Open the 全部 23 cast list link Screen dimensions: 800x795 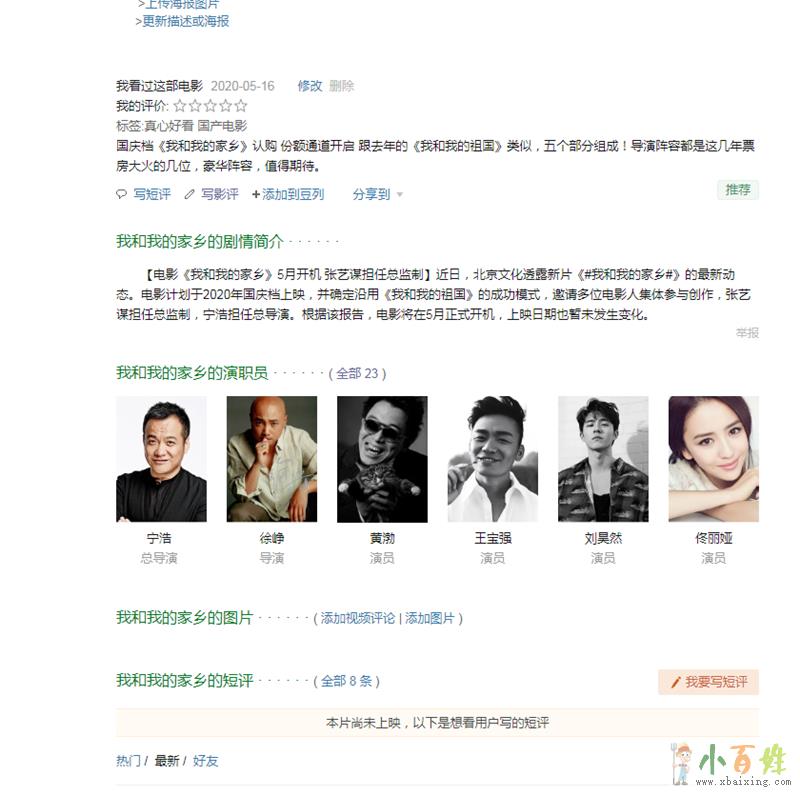click(357, 374)
